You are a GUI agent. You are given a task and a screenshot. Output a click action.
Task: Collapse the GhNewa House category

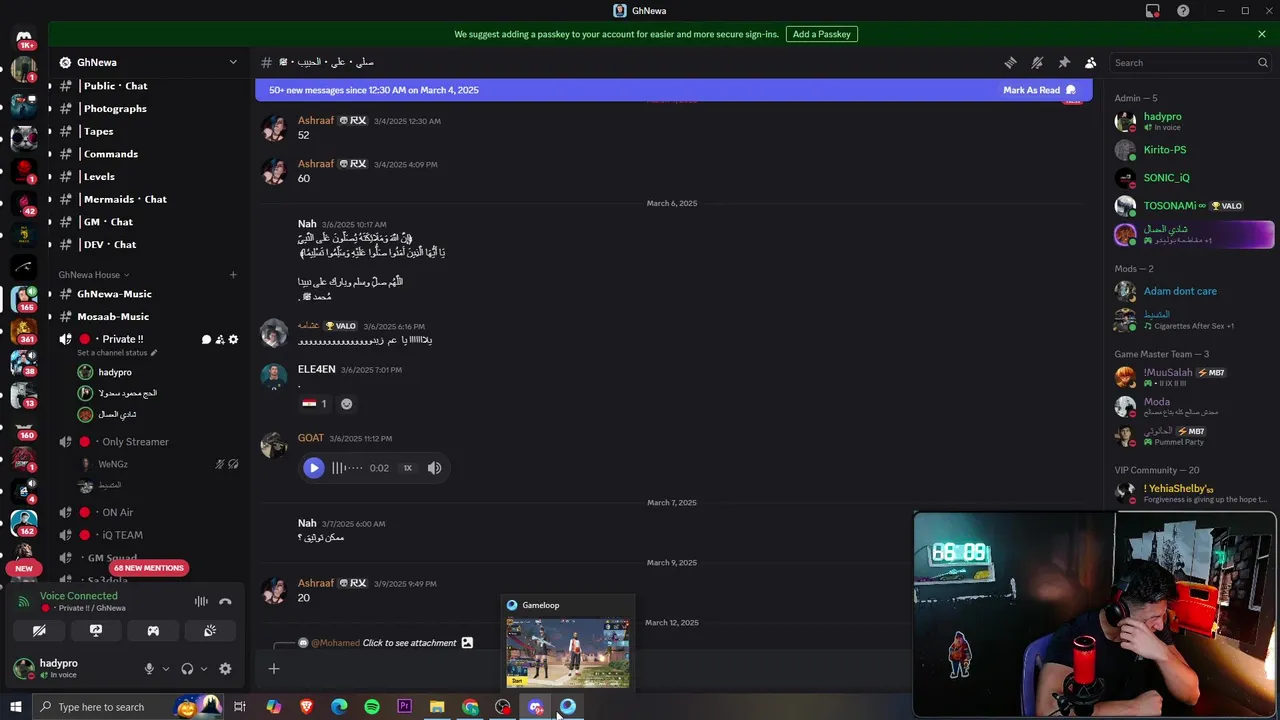93,275
